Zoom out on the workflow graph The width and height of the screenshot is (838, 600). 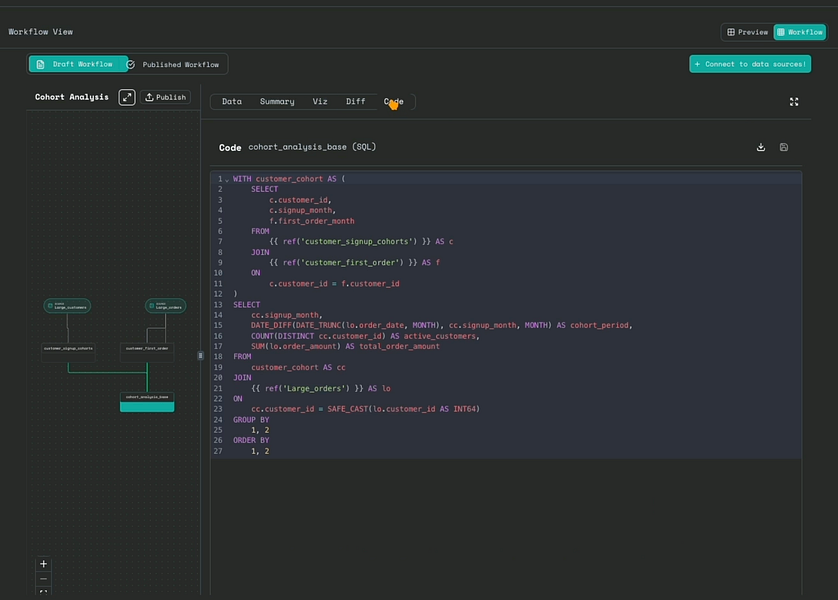[x=43, y=579]
